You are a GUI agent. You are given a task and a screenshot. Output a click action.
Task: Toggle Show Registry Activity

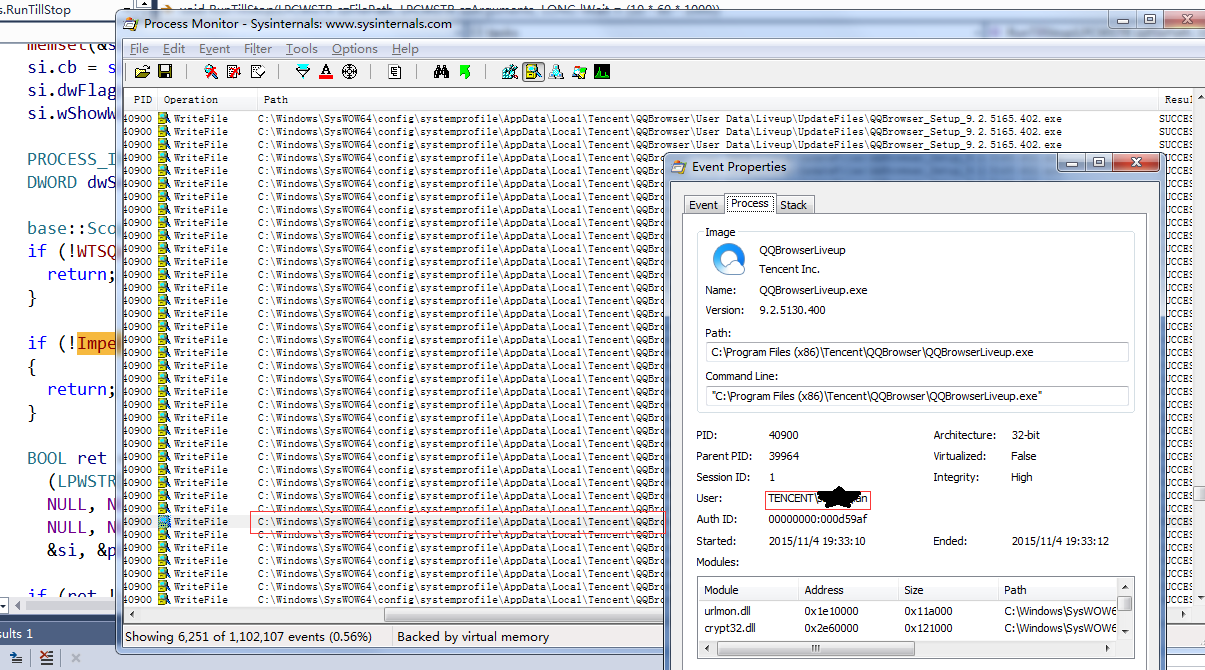pos(510,72)
